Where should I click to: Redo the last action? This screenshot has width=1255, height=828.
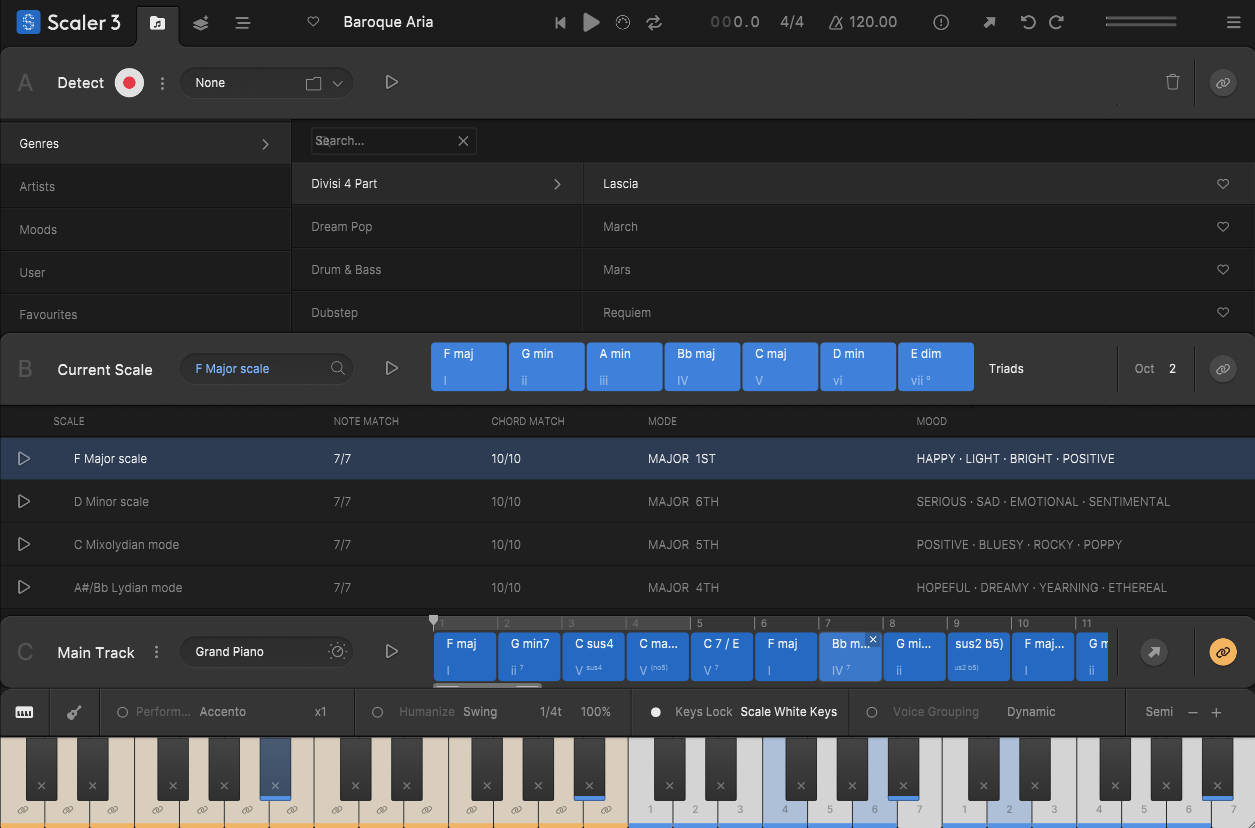(1056, 22)
